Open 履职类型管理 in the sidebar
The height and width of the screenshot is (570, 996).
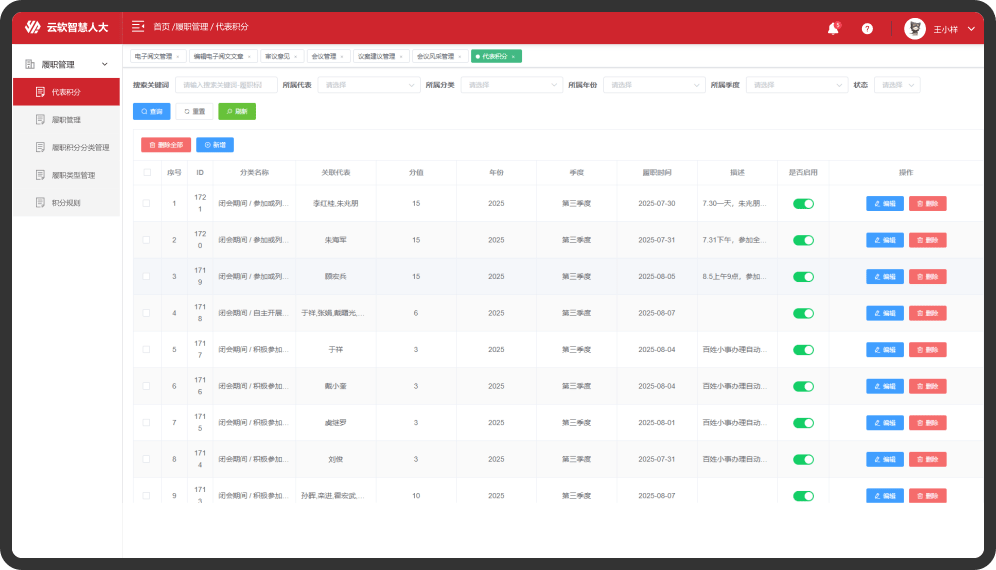tap(73, 175)
